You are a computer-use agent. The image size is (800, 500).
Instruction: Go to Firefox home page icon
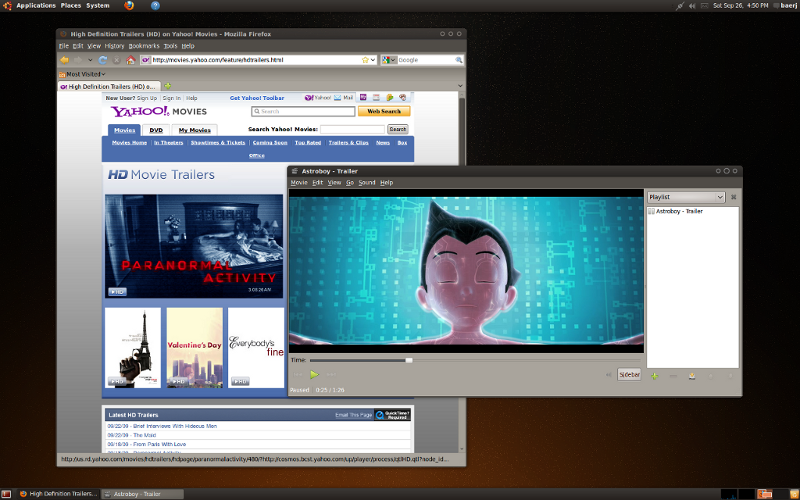131,60
